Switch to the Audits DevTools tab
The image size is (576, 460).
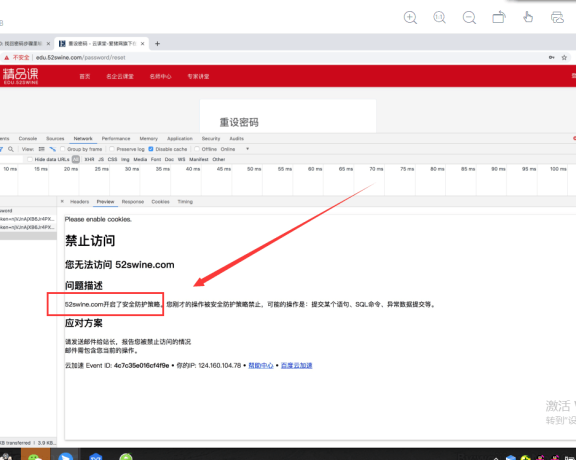point(237,139)
